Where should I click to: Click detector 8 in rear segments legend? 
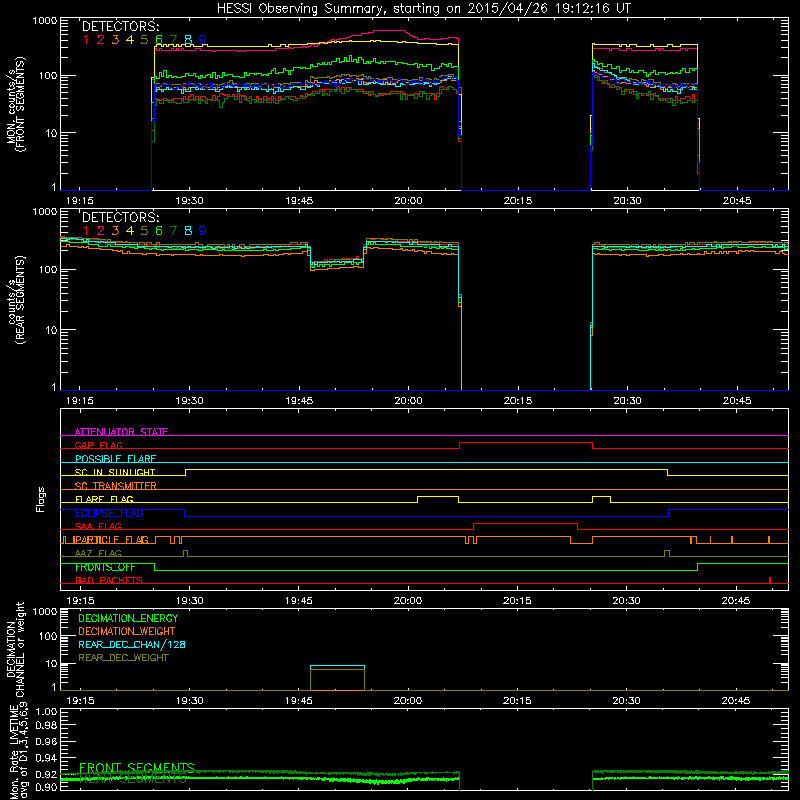(x=188, y=231)
